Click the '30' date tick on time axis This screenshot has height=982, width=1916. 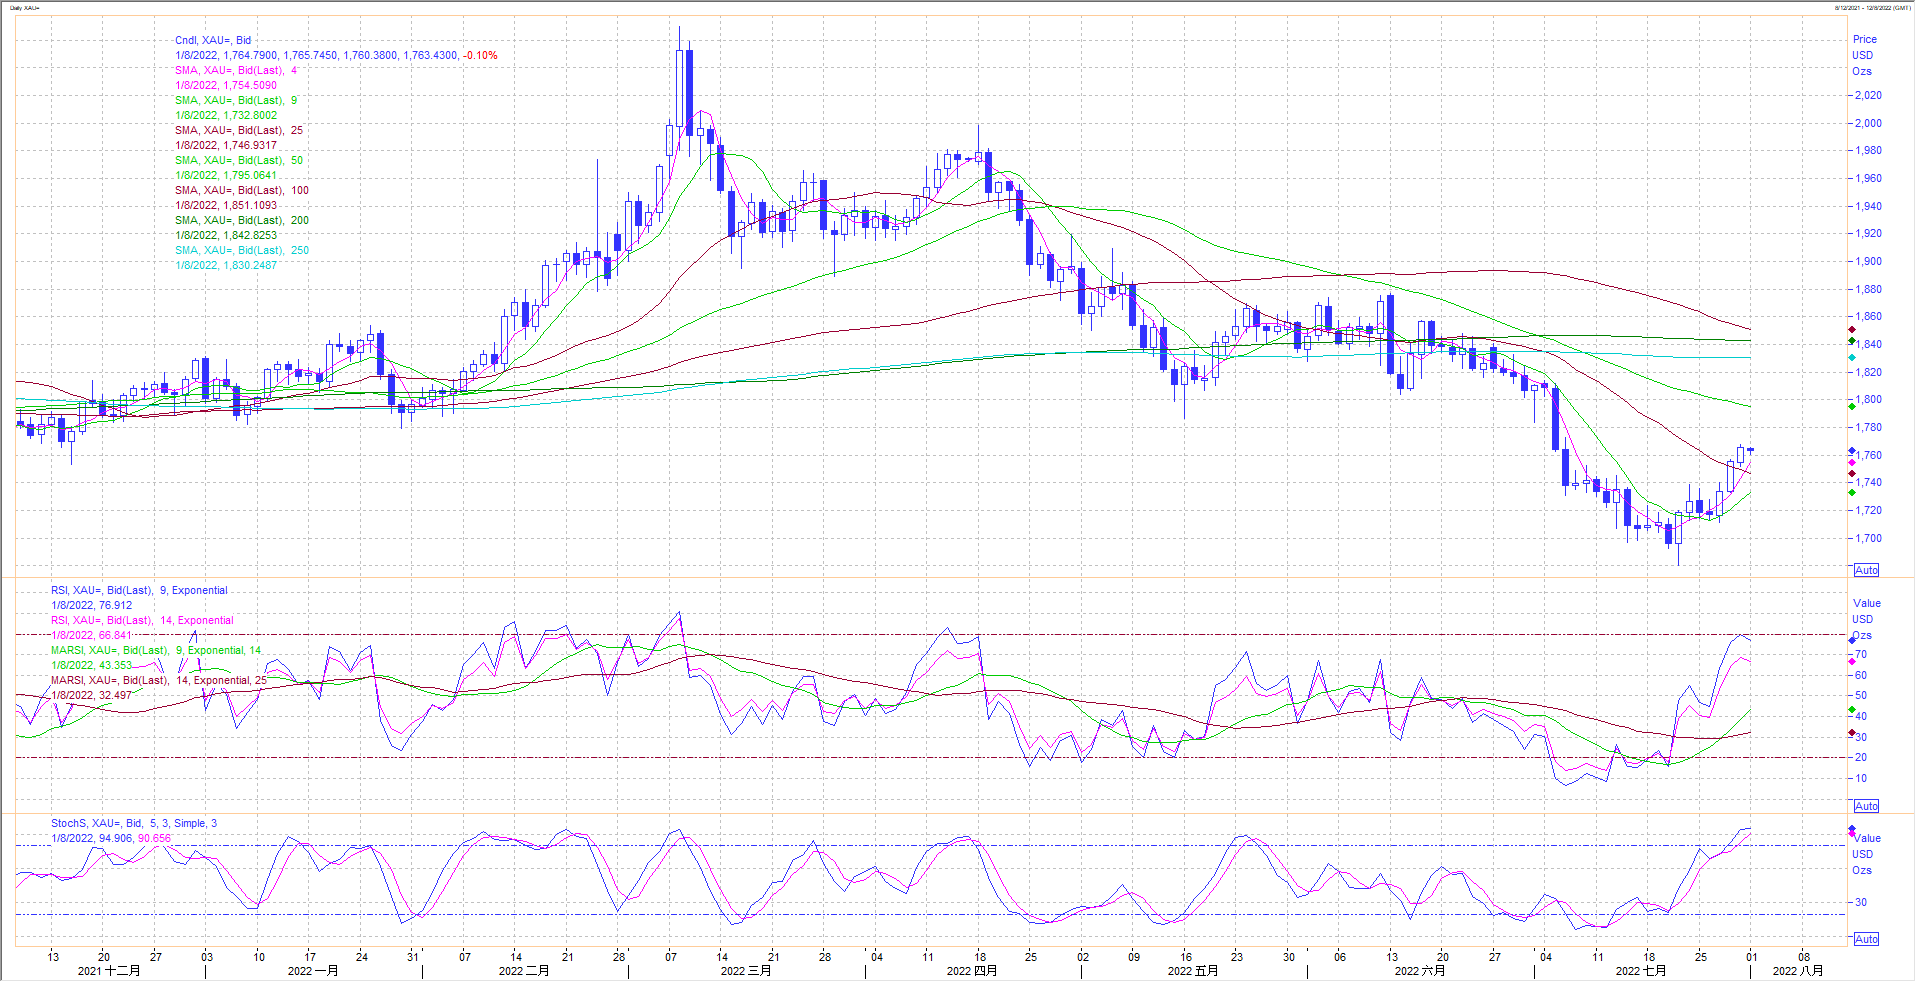[x=1289, y=957]
